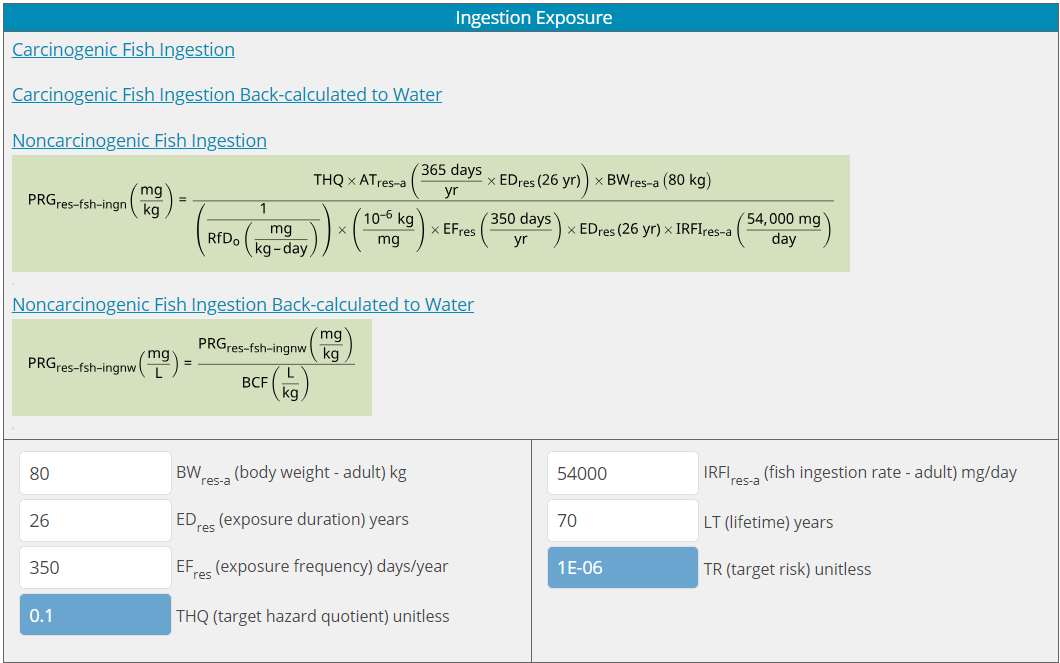Focus the exposure frequency field showing 350
Screen dimensions: 1060x663
point(95,567)
